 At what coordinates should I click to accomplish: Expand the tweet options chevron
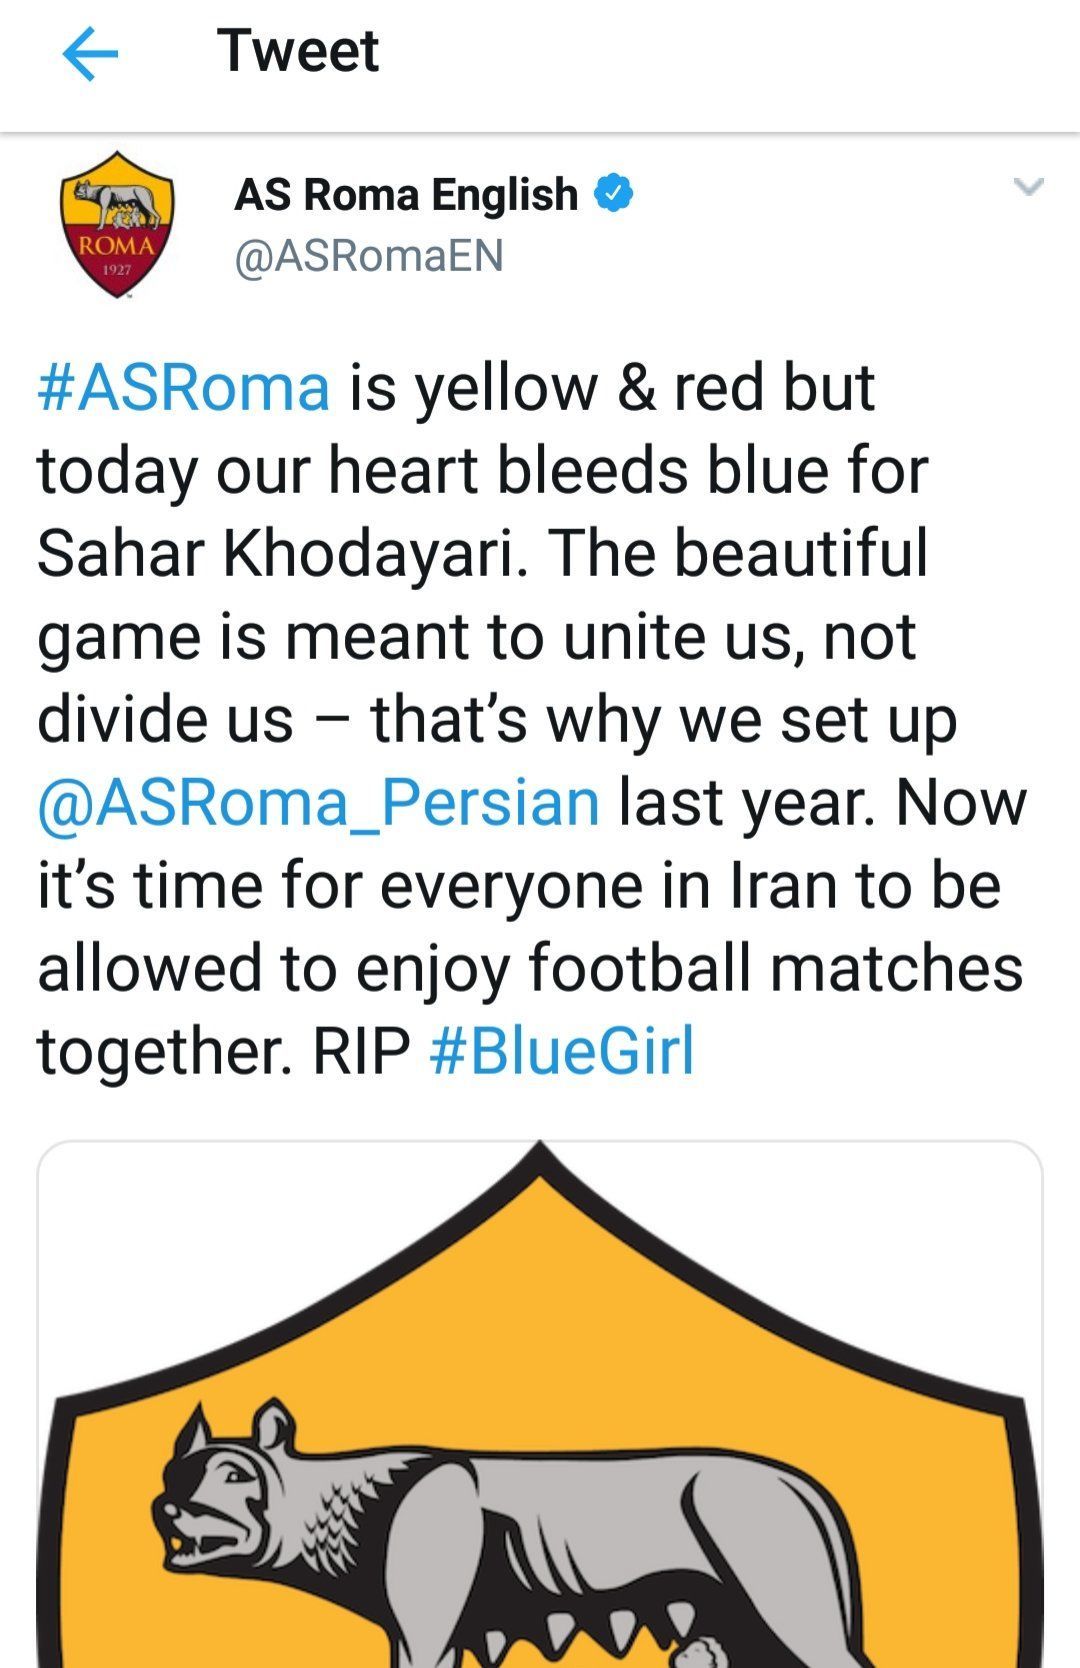(x=1028, y=186)
